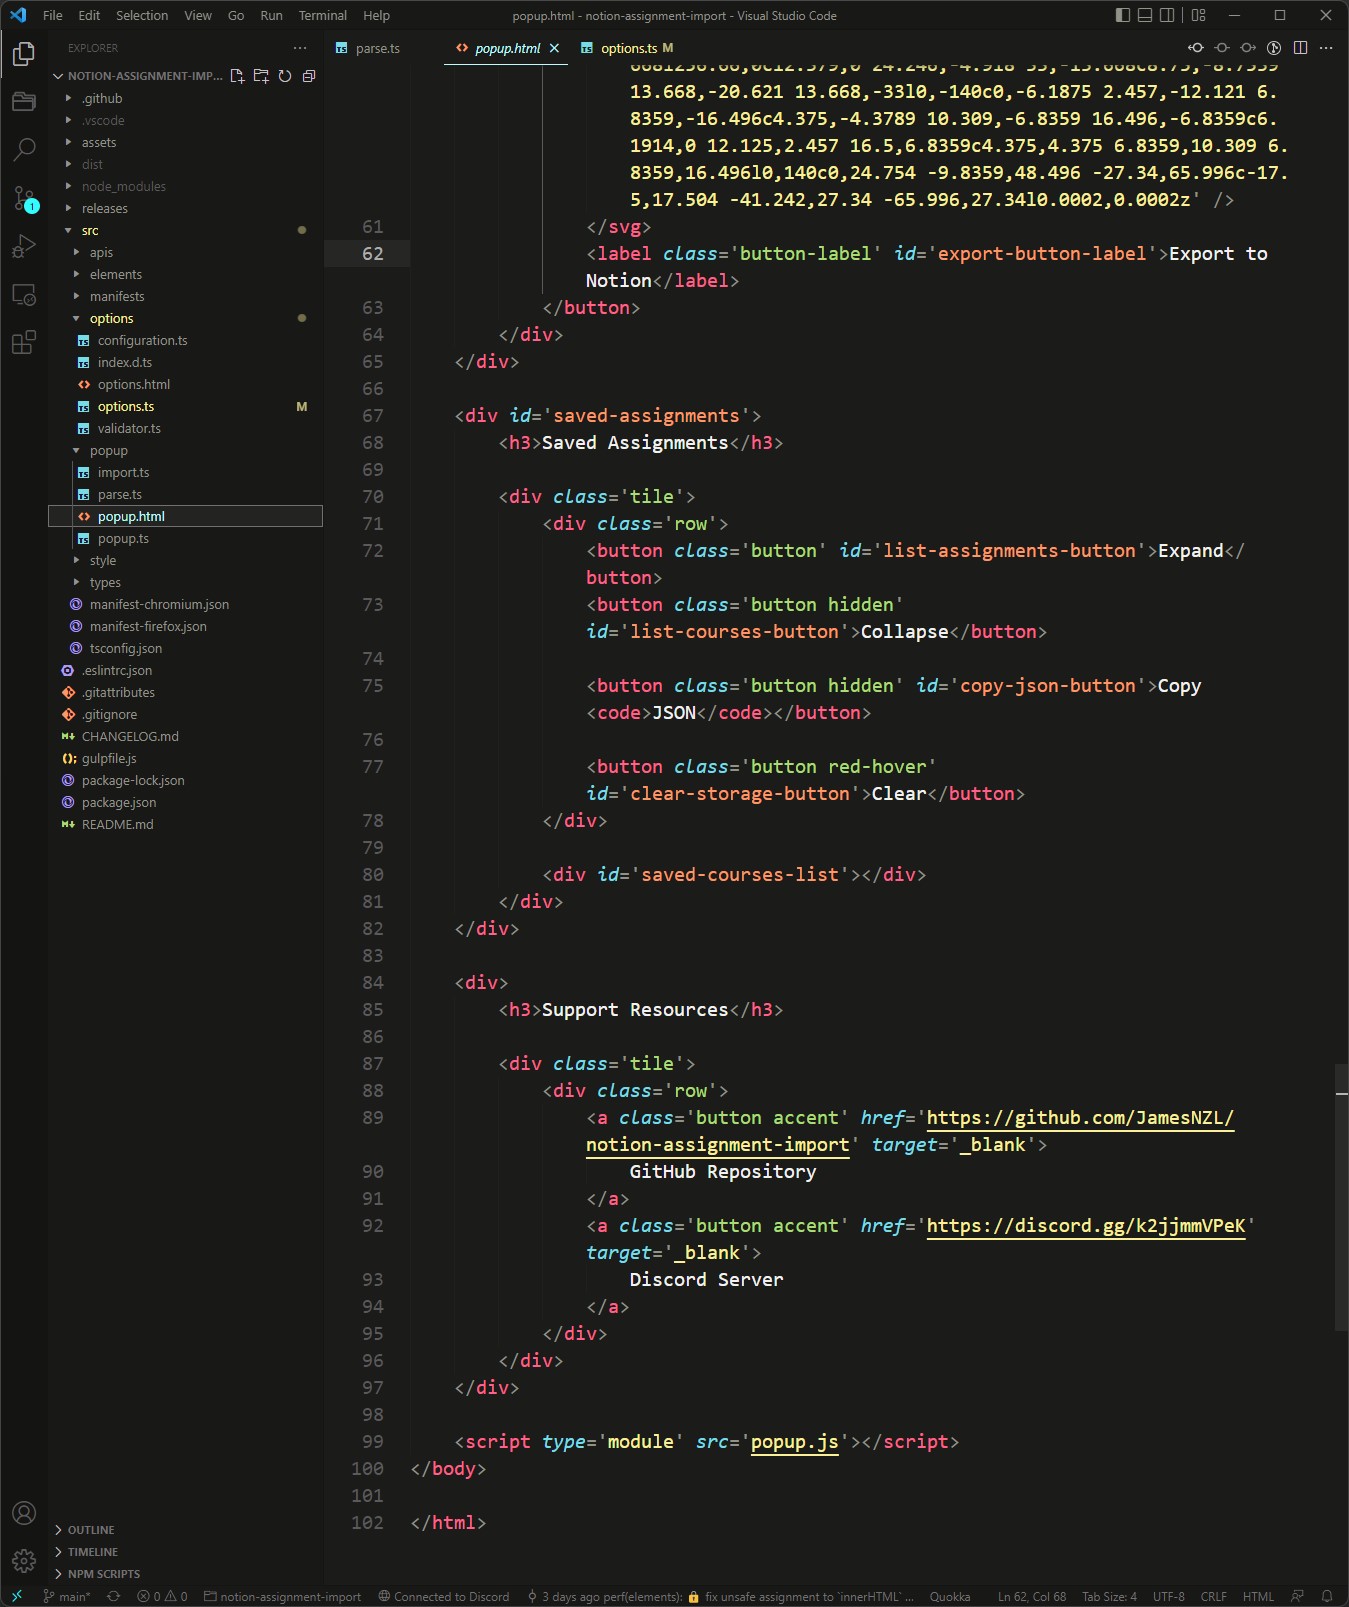Click Ln 62, Col 68 cursor position
This screenshot has height=1607, width=1349.
pos(1031,1596)
